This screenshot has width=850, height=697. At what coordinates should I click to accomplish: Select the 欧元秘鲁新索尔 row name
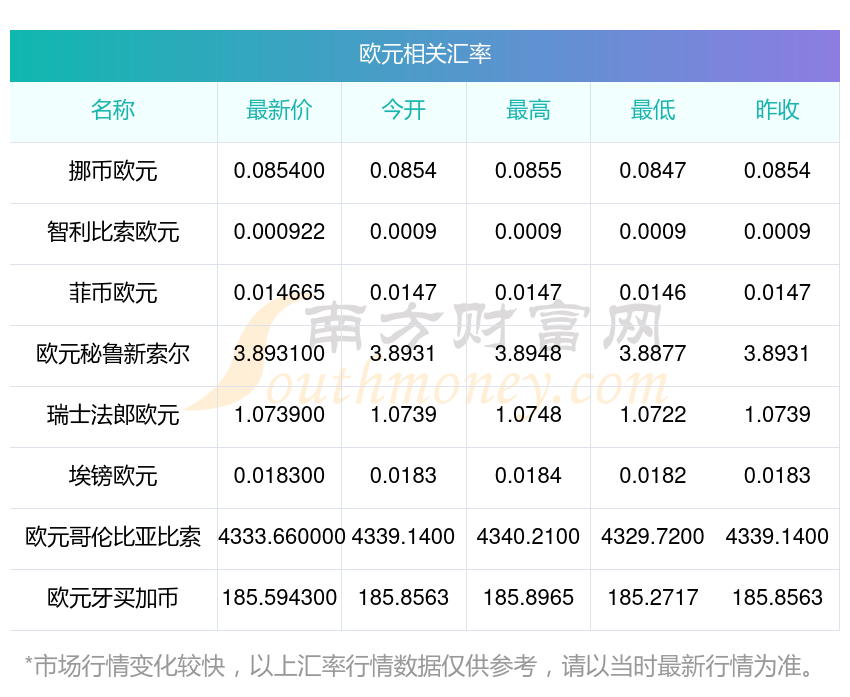click(x=113, y=355)
